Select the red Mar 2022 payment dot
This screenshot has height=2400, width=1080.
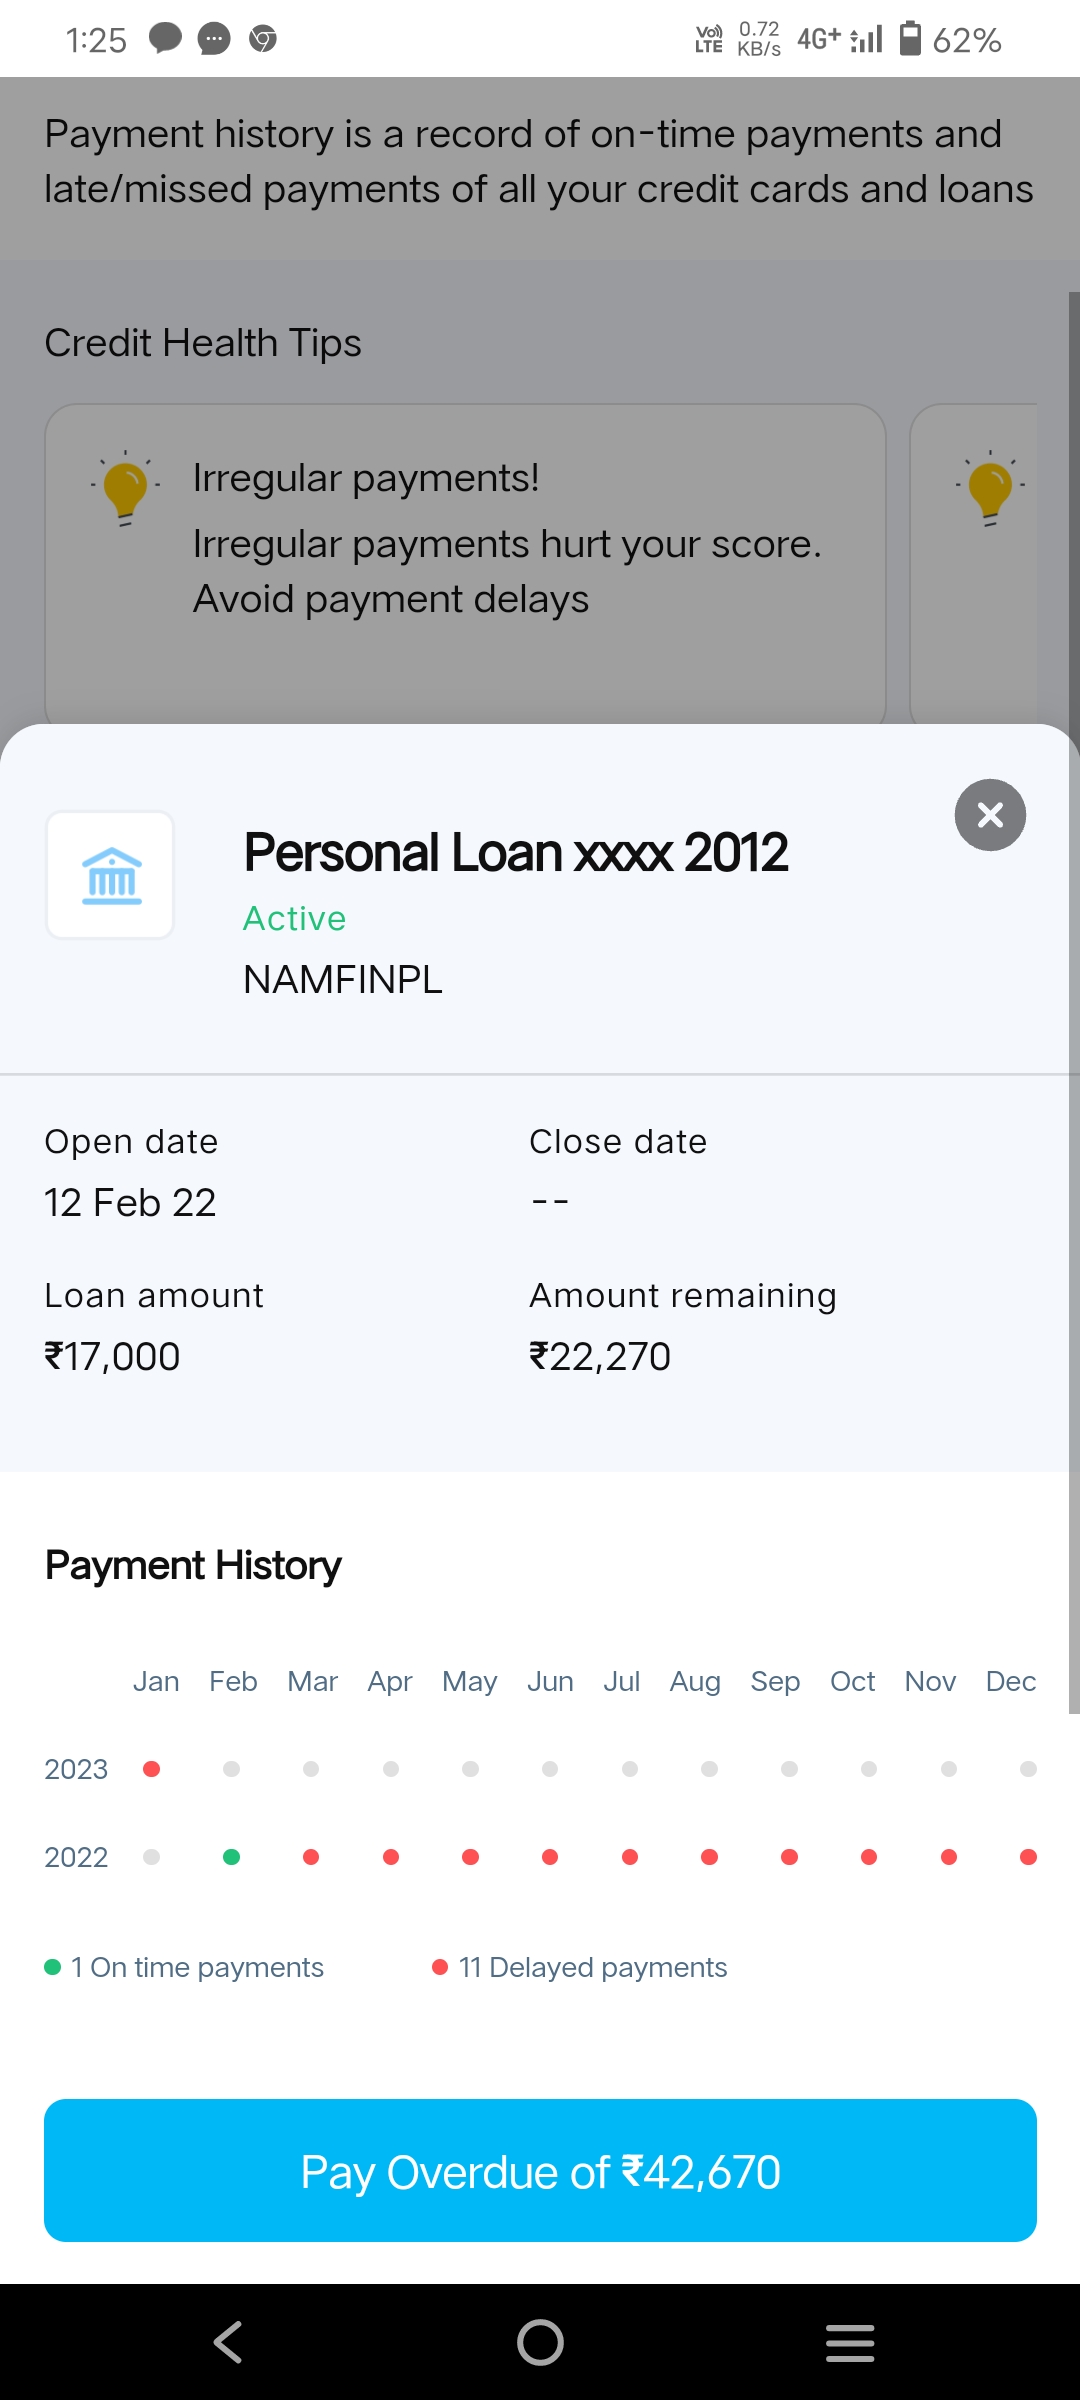point(311,1857)
